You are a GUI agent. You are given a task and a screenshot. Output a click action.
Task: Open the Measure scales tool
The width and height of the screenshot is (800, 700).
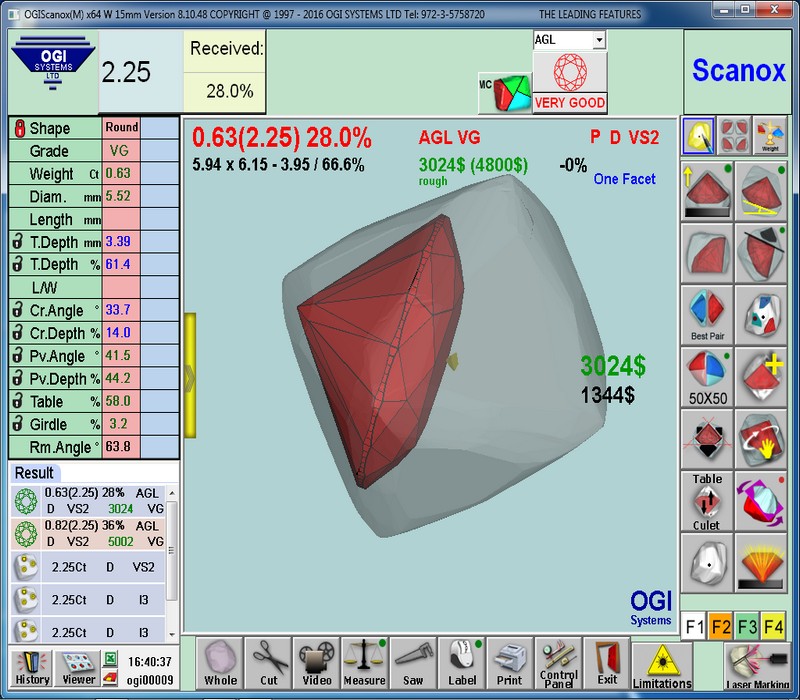point(364,662)
